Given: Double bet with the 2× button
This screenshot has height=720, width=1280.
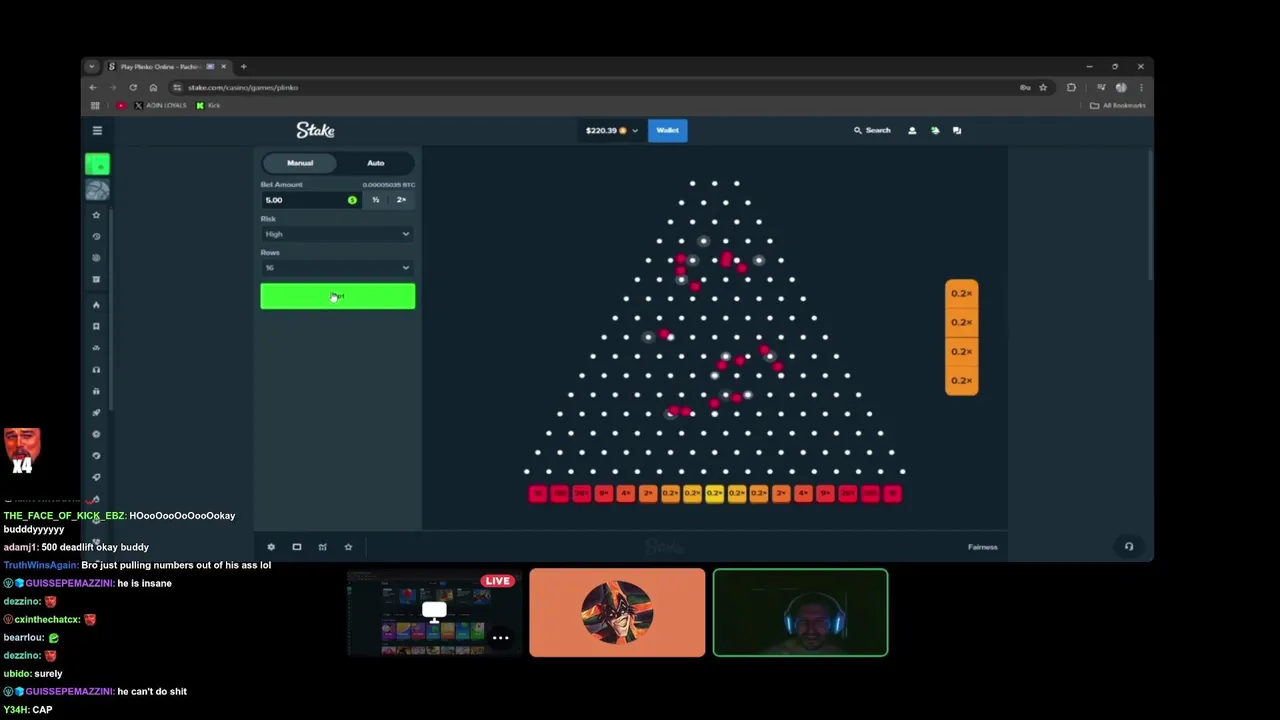Looking at the screenshot, I should [401, 200].
